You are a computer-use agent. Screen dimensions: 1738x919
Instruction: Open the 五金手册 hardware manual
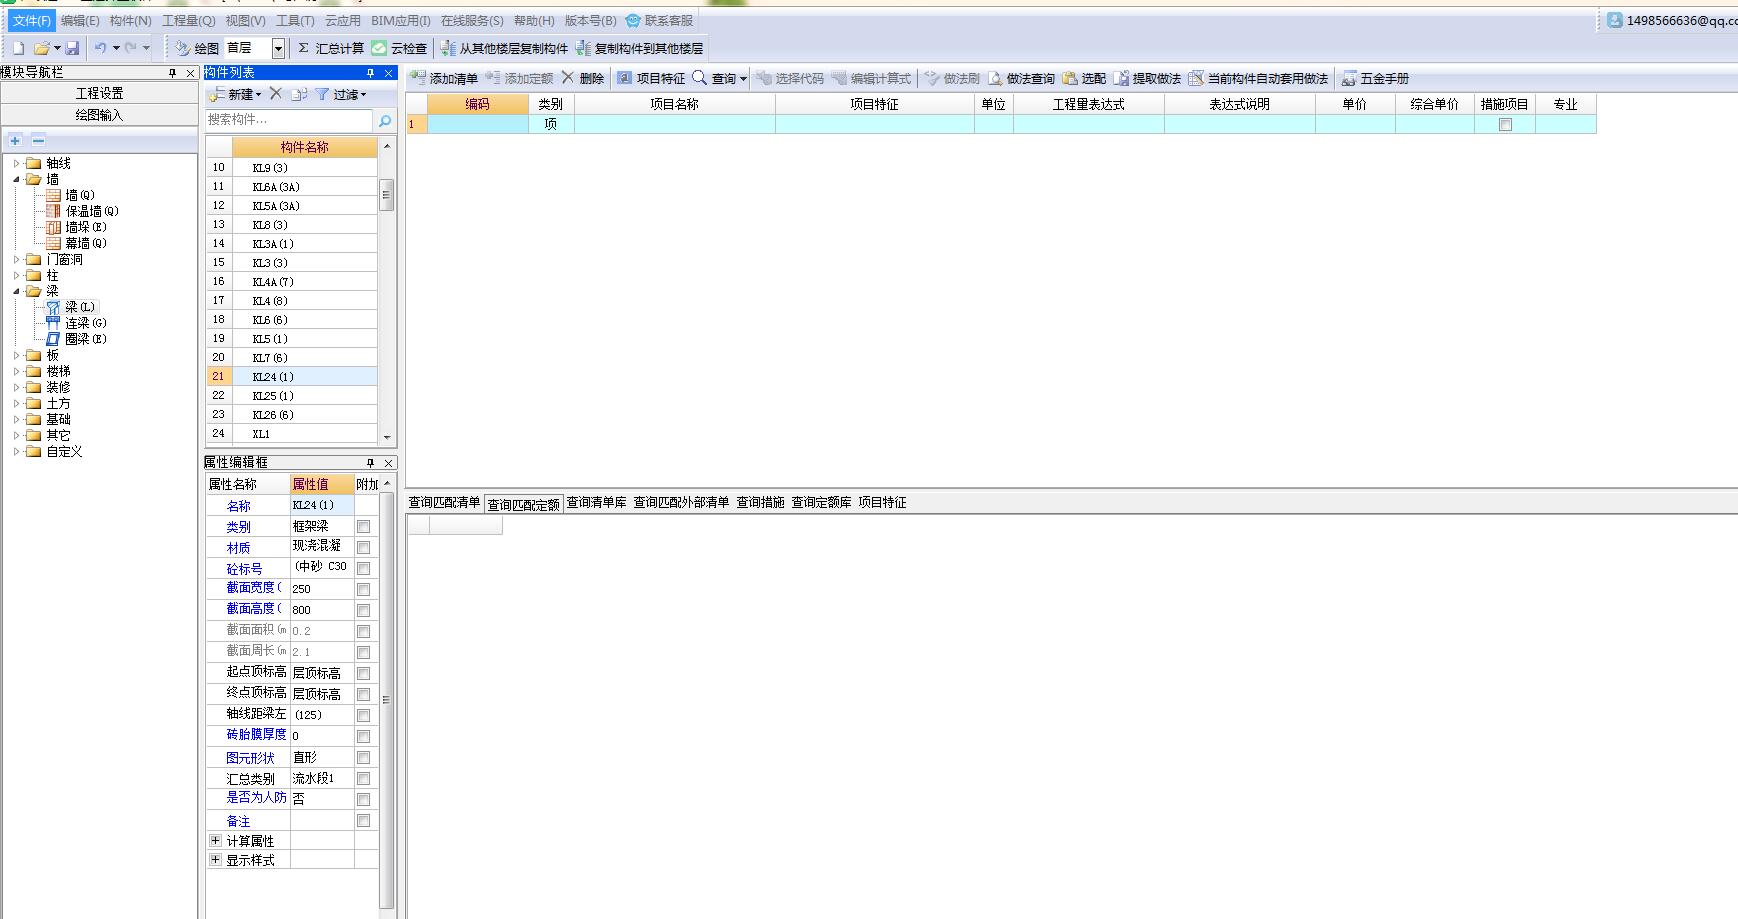[1375, 78]
